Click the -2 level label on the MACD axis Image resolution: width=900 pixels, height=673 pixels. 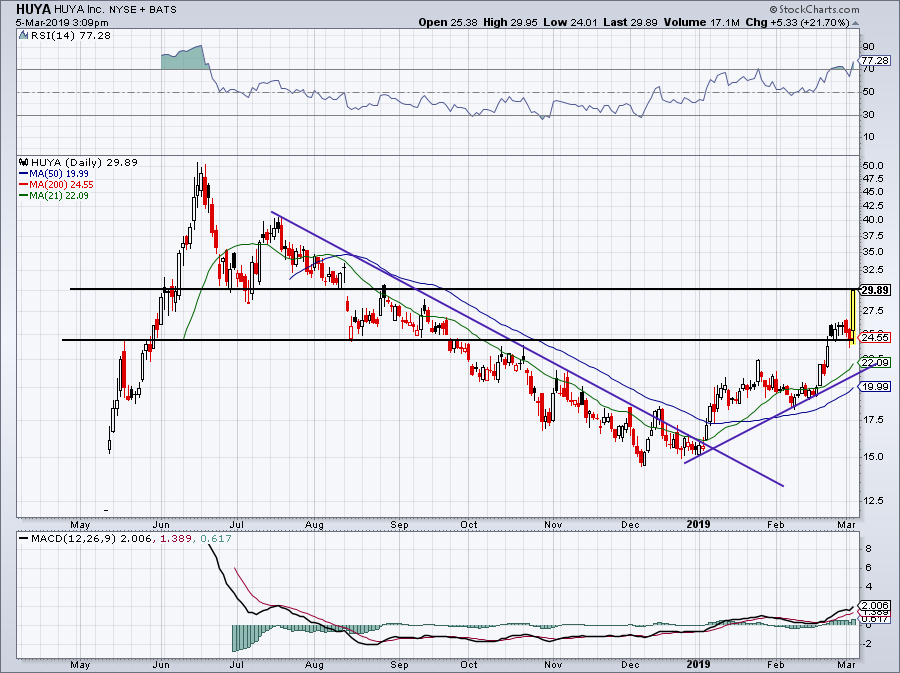pyautogui.click(x=867, y=644)
